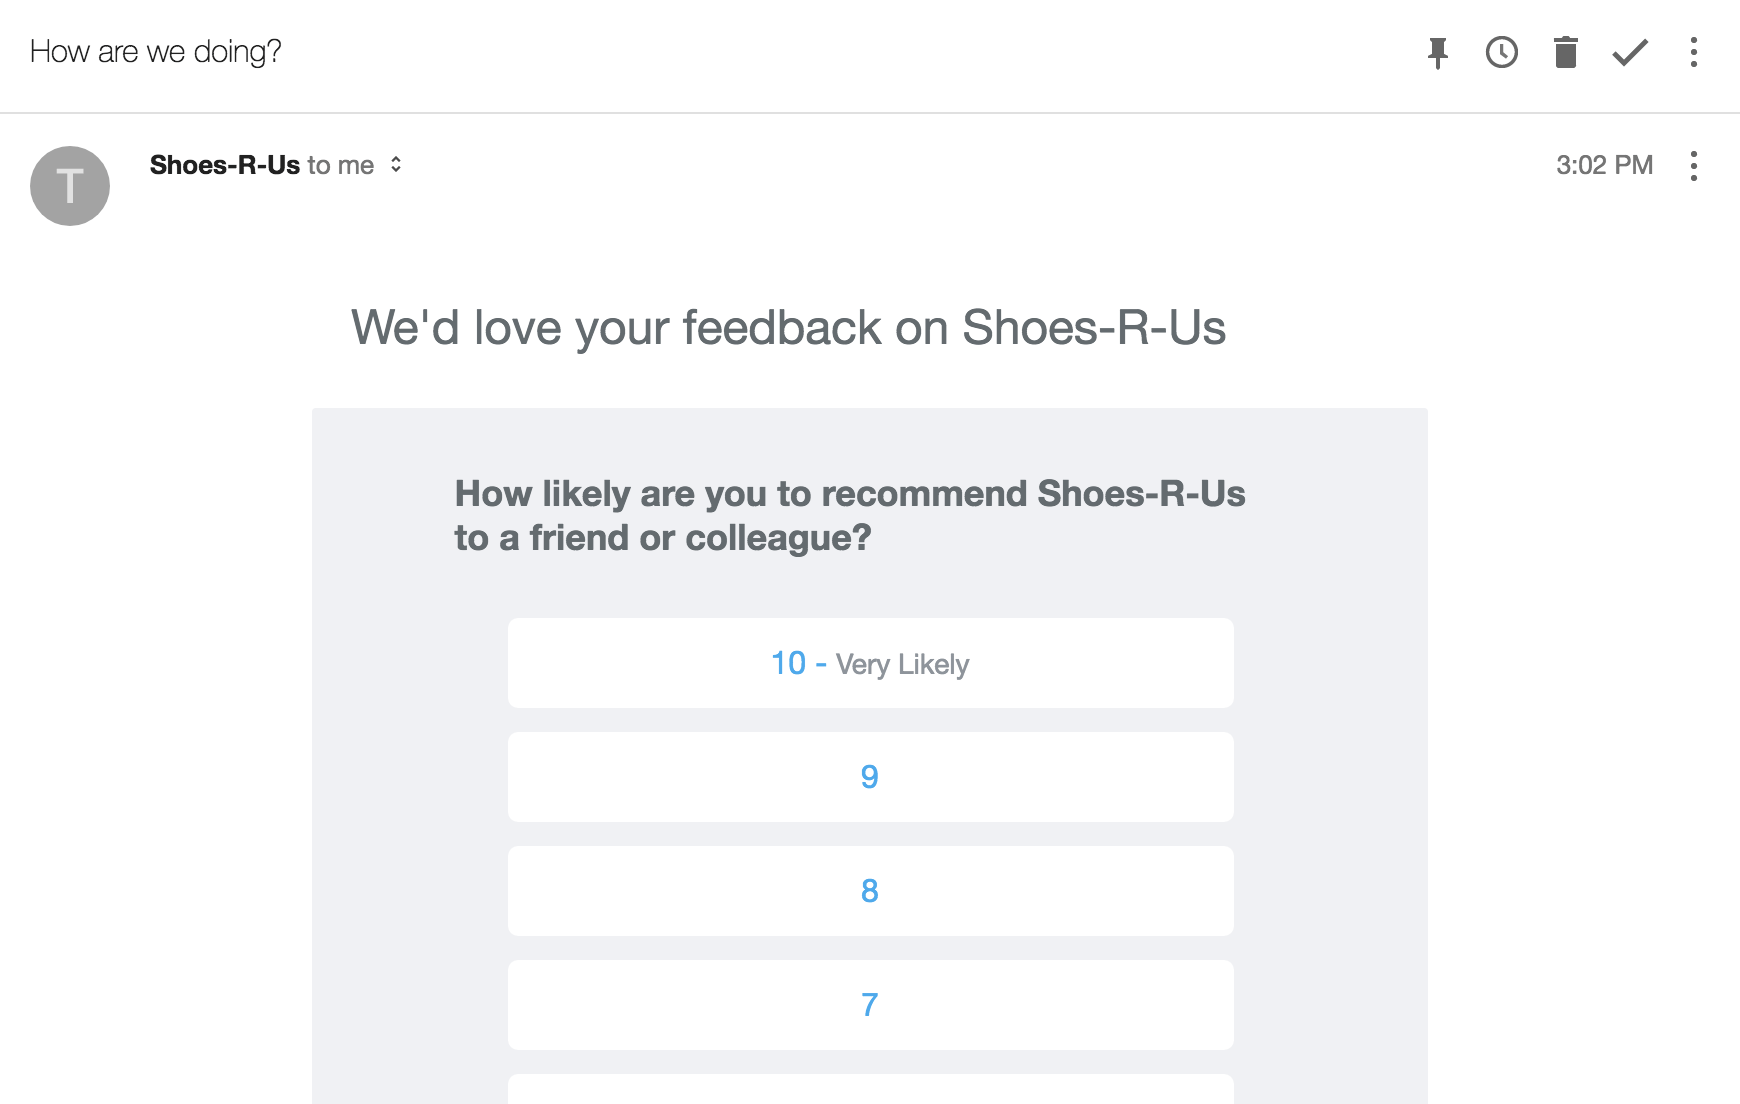Viewport: 1740px width, 1104px height.
Task: Pin the conversation using the pushpin icon
Action: pyautogui.click(x=1438, y=54)
